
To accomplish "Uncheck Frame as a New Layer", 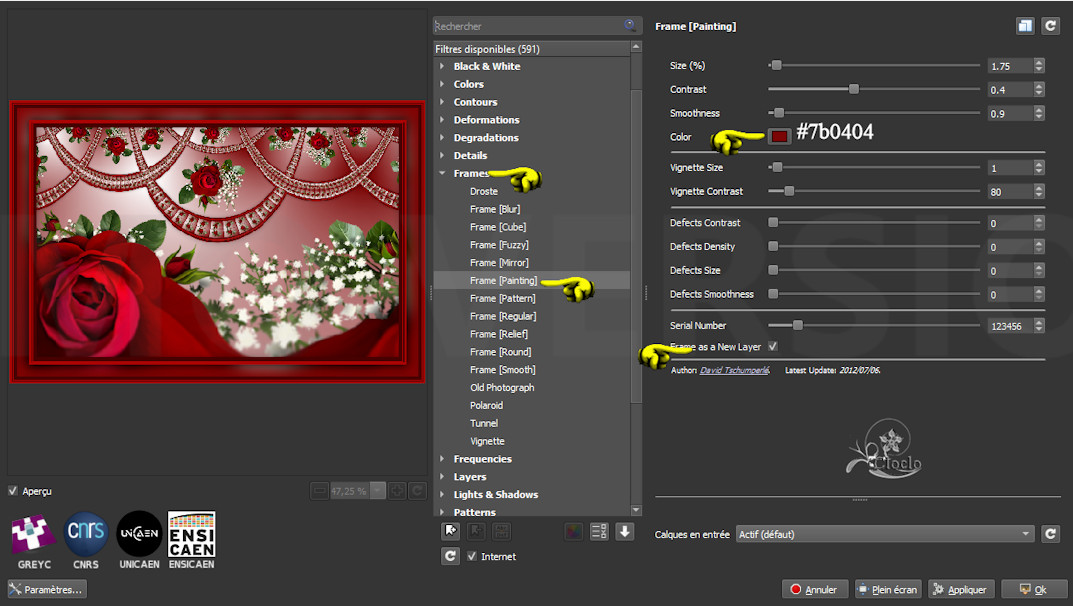I will pos(772,347).
